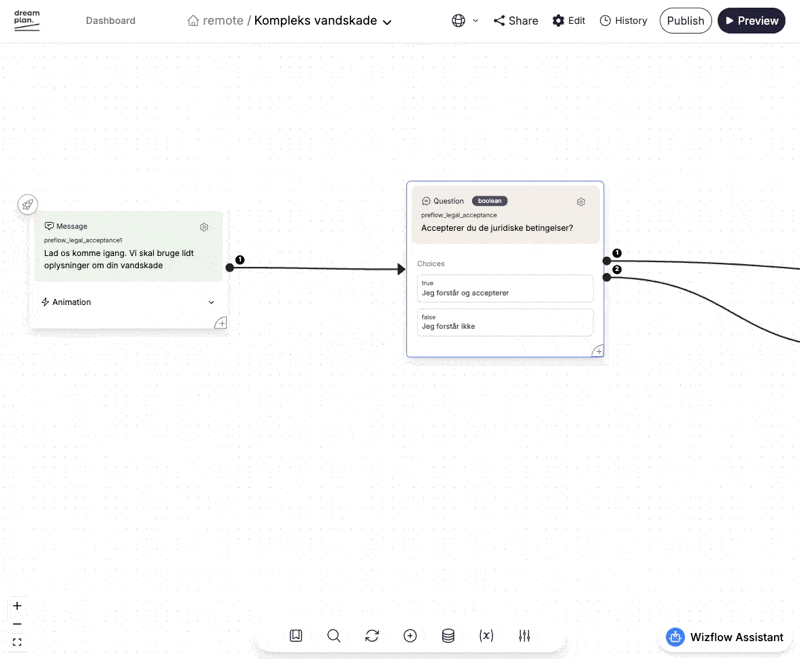Click the corner plus on Question node
The width and height of the screenshot is (800, 659).
click(598, 351)
